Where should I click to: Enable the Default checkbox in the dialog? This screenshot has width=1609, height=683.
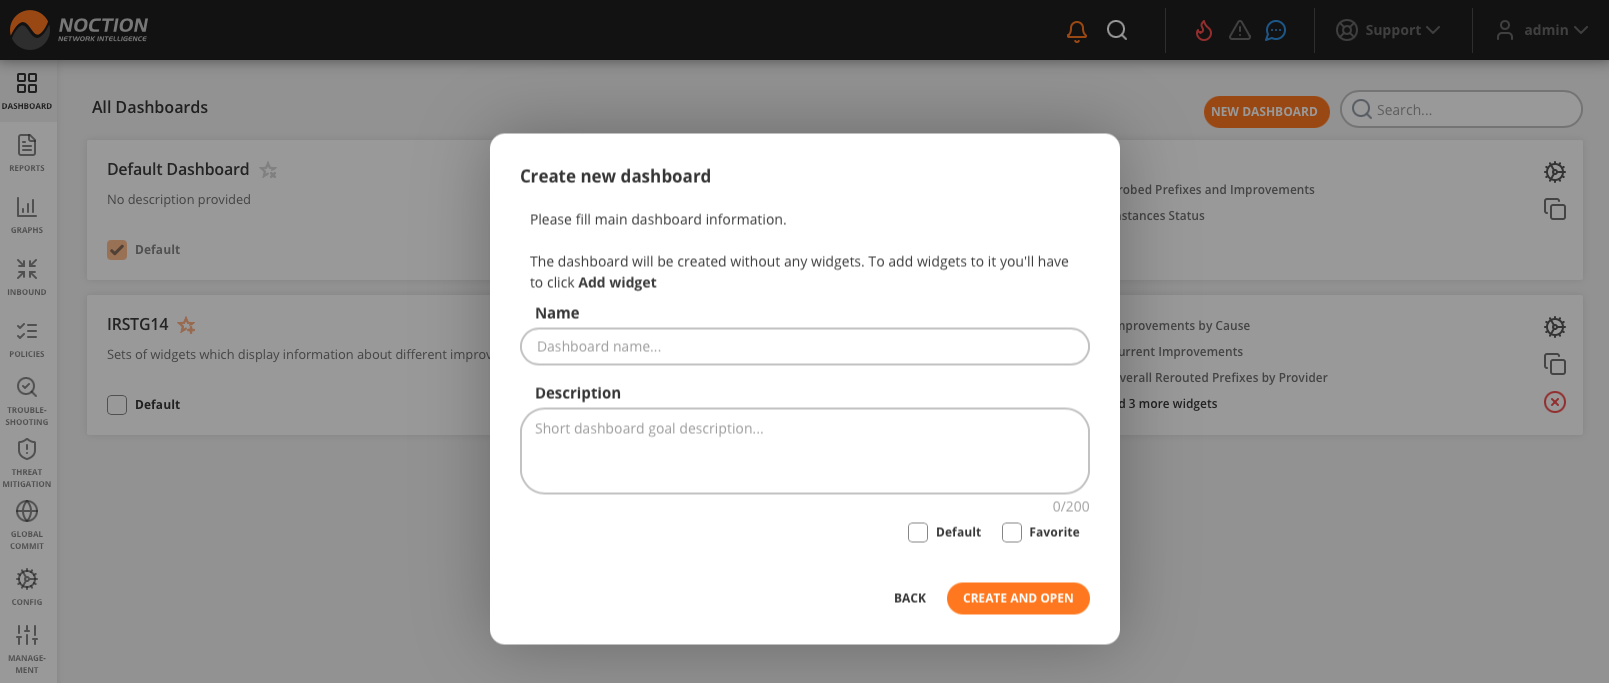[918, 532]
